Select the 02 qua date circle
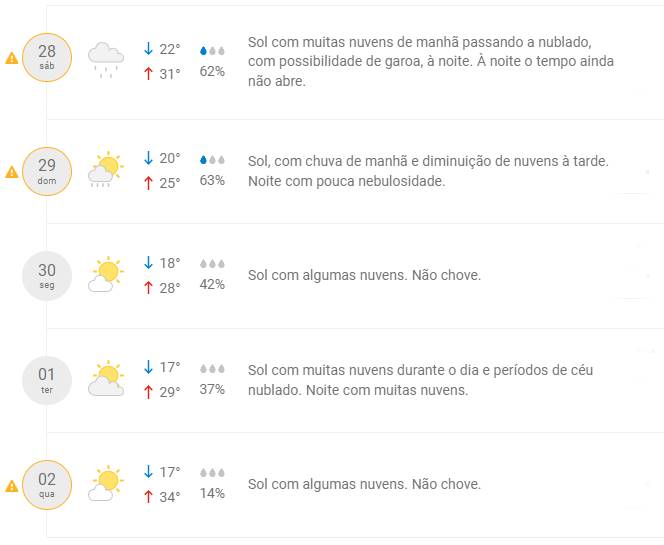 (x=47, y=485)
